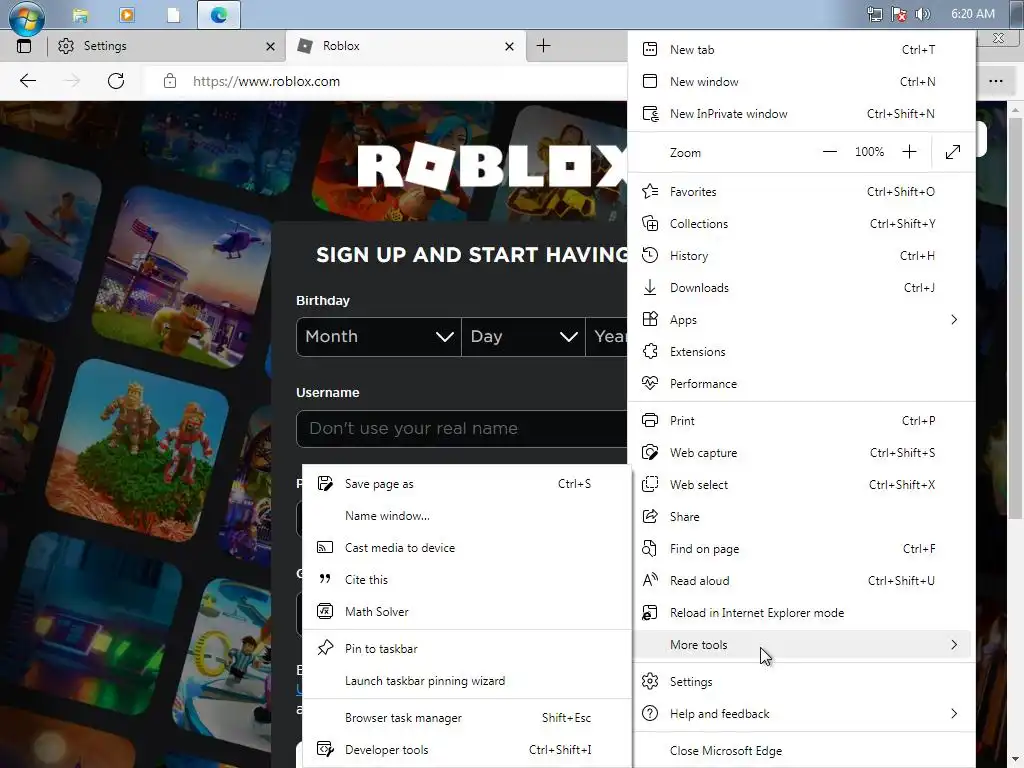This screenshot has width=1024, height=768.
Task: Click the Action Center flag tray icon
Action: [899, 14]
